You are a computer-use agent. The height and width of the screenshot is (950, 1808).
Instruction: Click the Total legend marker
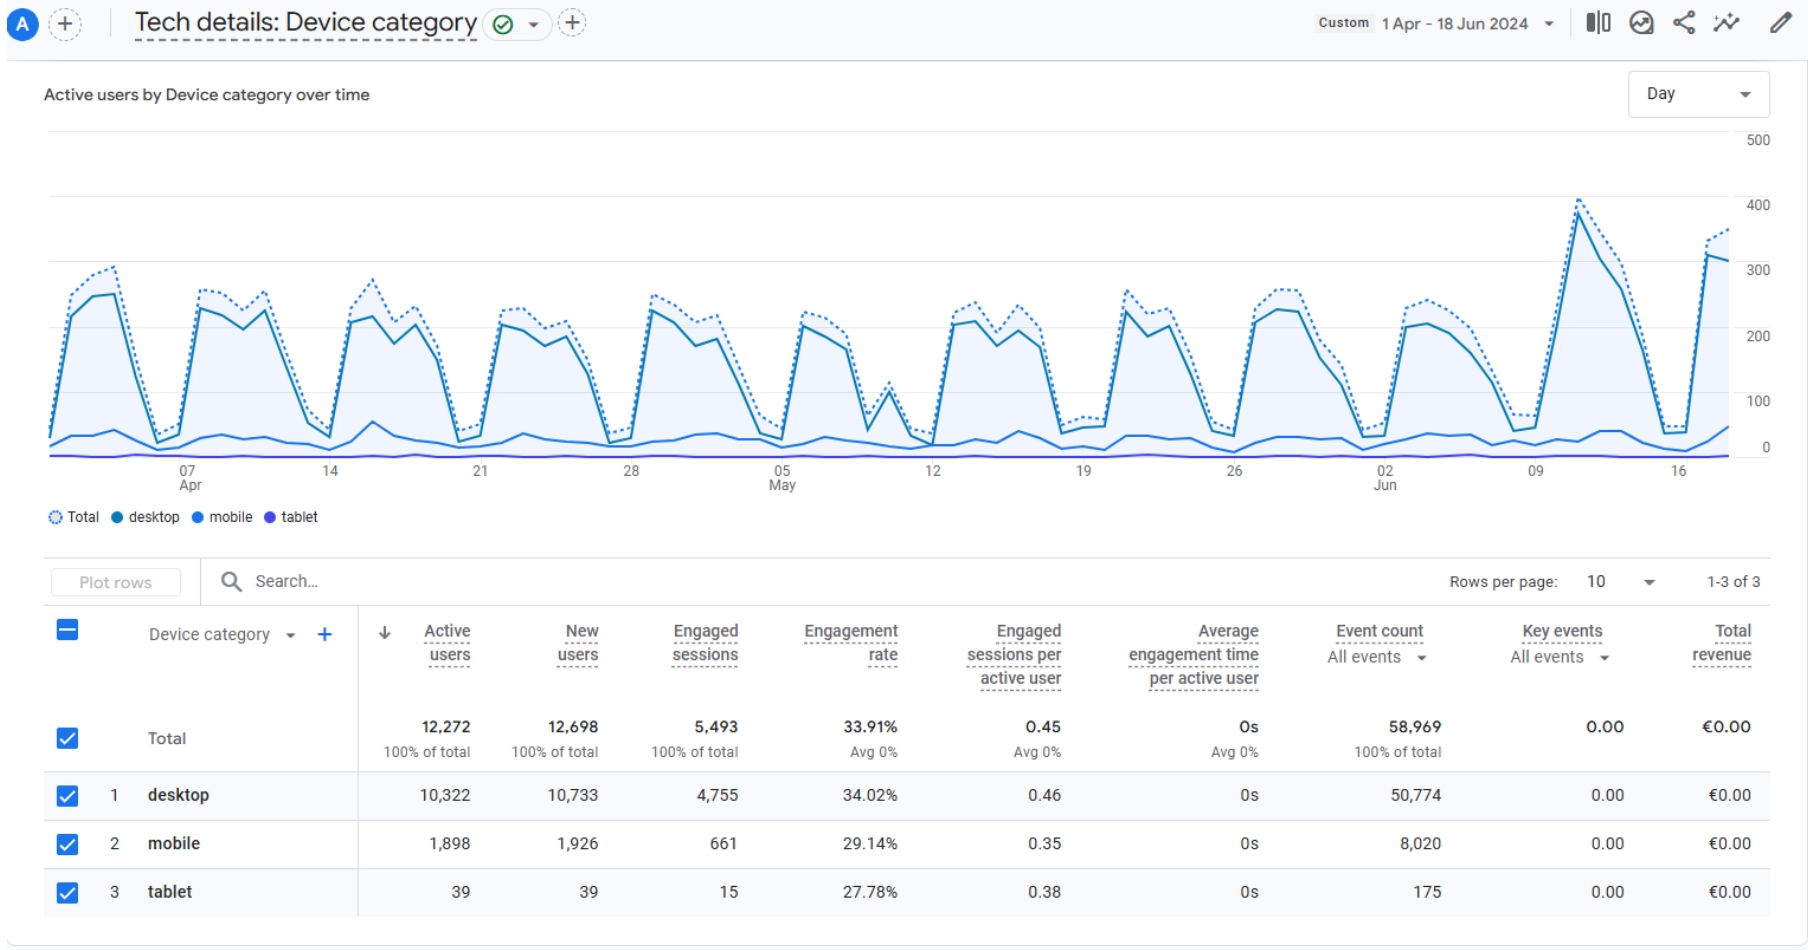pos(55,517)
